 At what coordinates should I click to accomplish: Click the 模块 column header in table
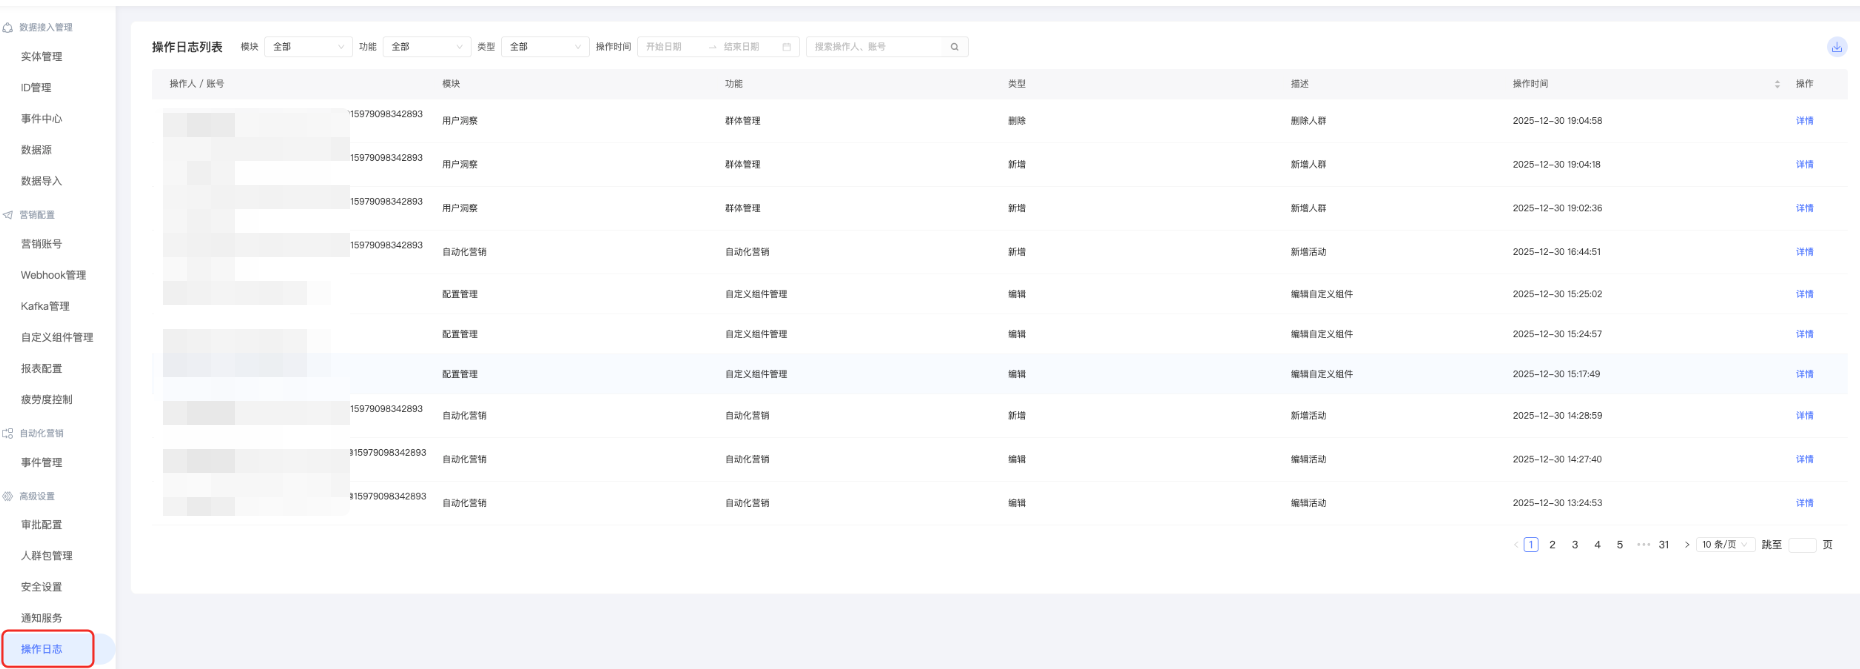pos(451,84)
